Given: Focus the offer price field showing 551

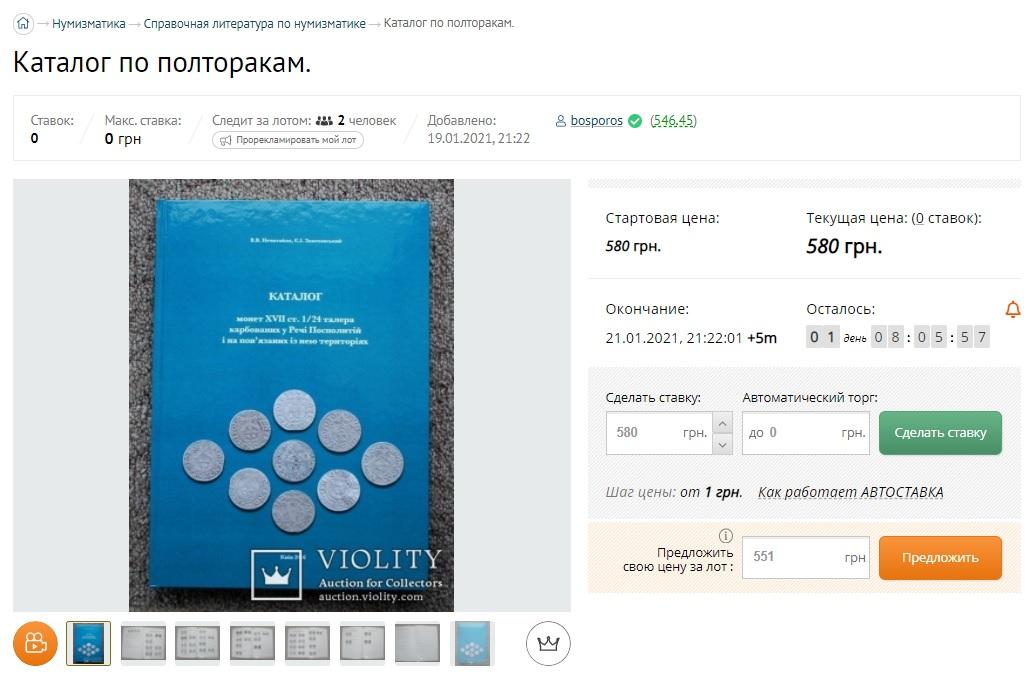Looking at the screenshot, I should tap(806, 557).
